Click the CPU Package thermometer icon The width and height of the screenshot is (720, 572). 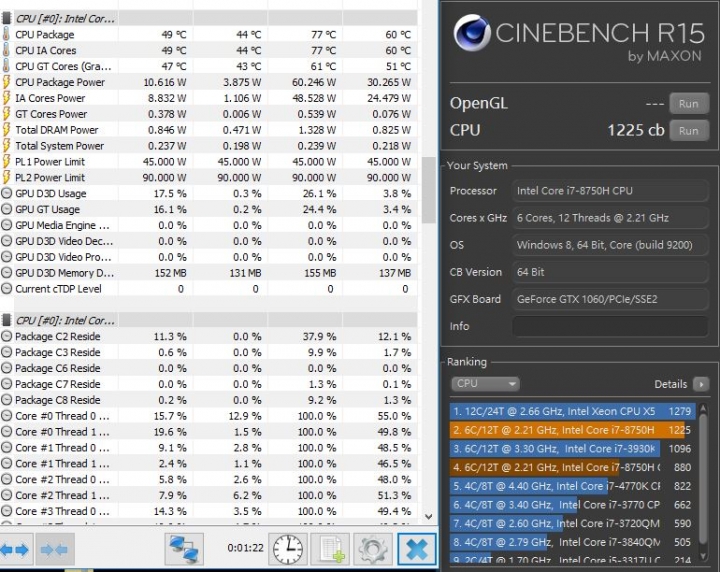click(x=6, y=34)
